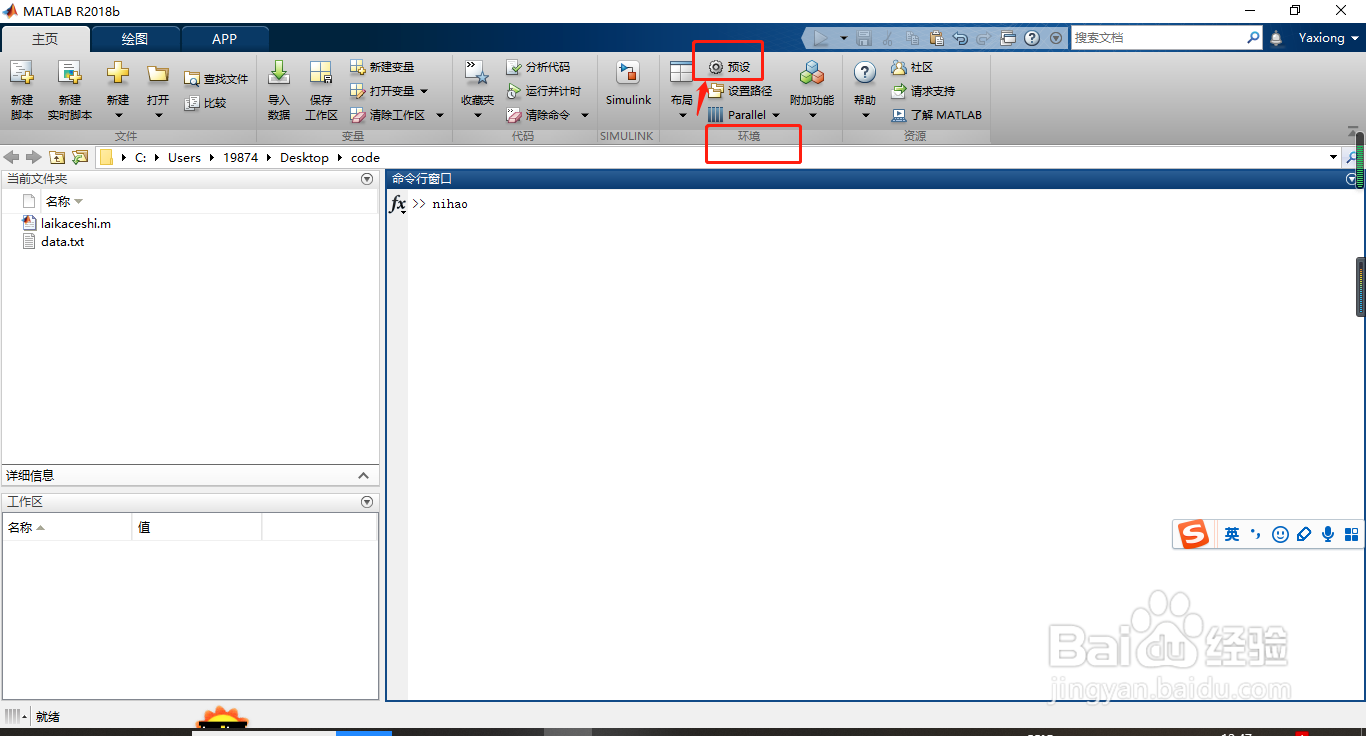Open the Clear Commands (清除命令) dropdown
Screen dimensions: 1366x736
pos(585,115)
